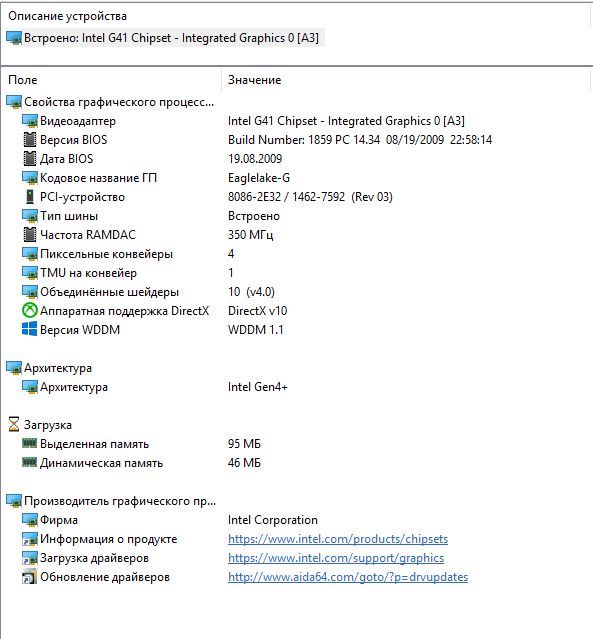Click the Видеоадаптер row icon
593x639 pixels.
[x=30, y=121]
